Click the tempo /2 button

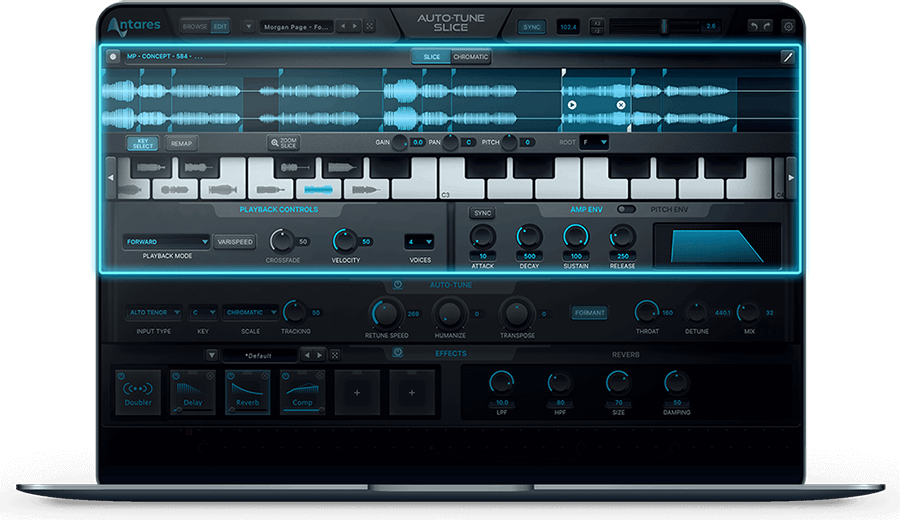point(597,30)
